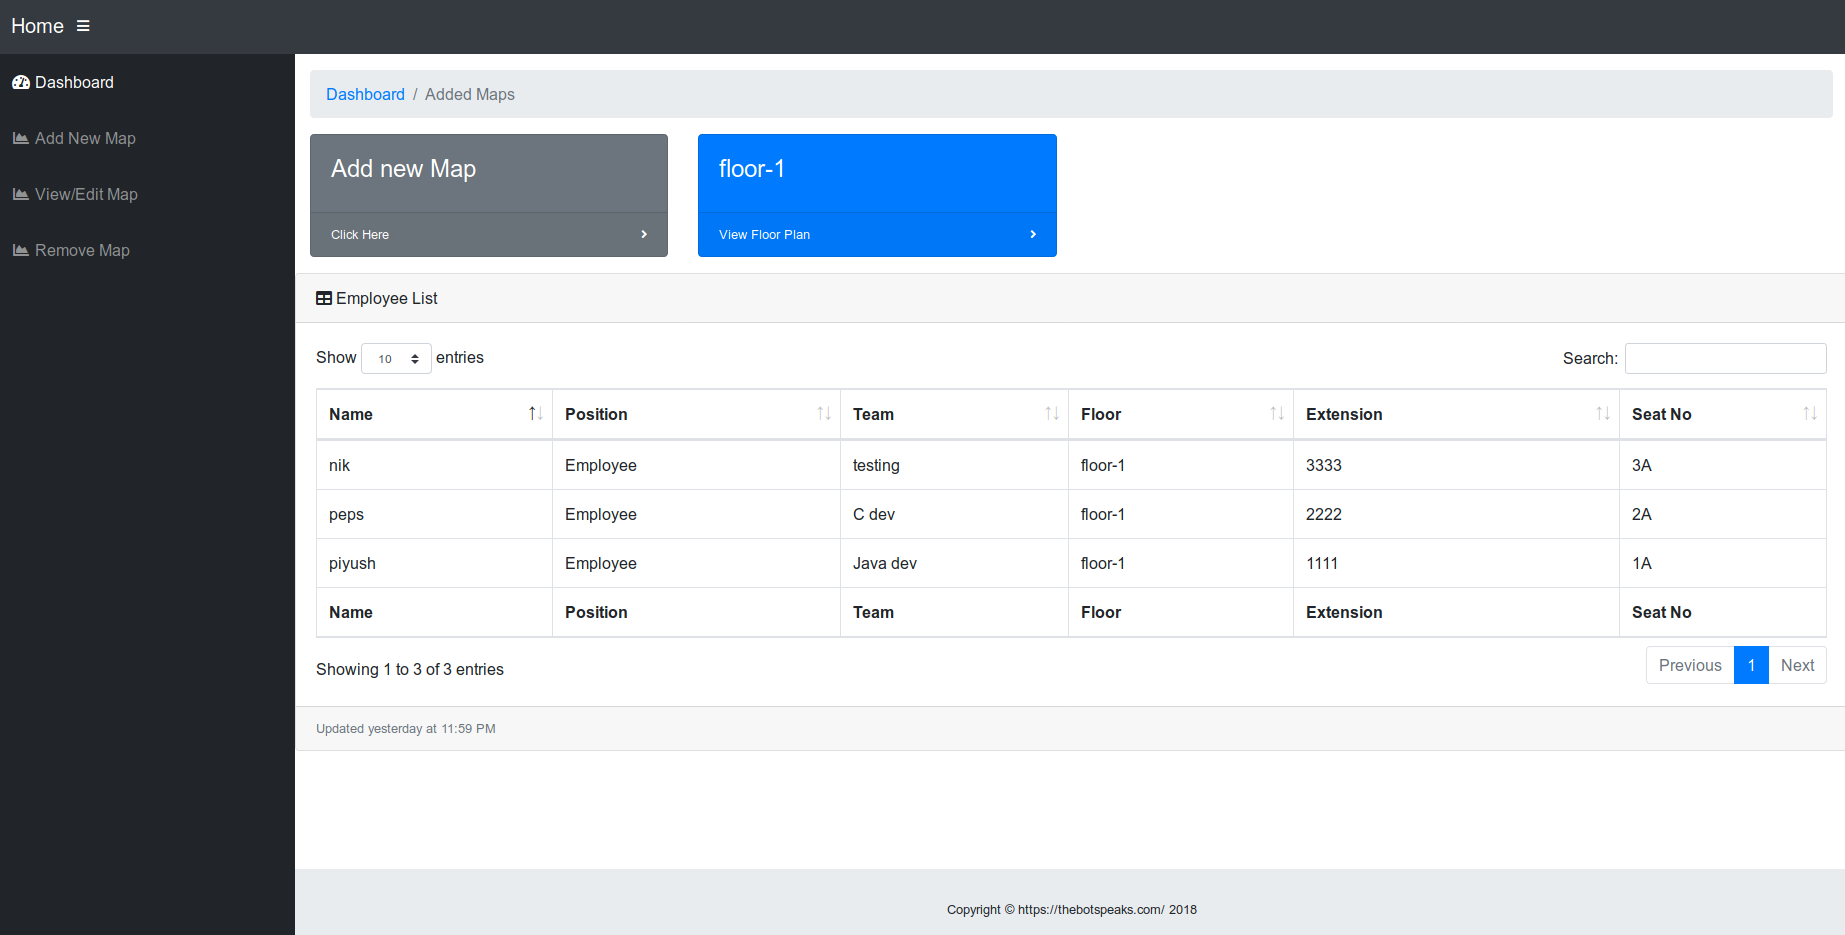Click the chart icon beside Add New Map
Image resolution: width=1845 pixels, height=935 pixels.
(x=21, y=139)
